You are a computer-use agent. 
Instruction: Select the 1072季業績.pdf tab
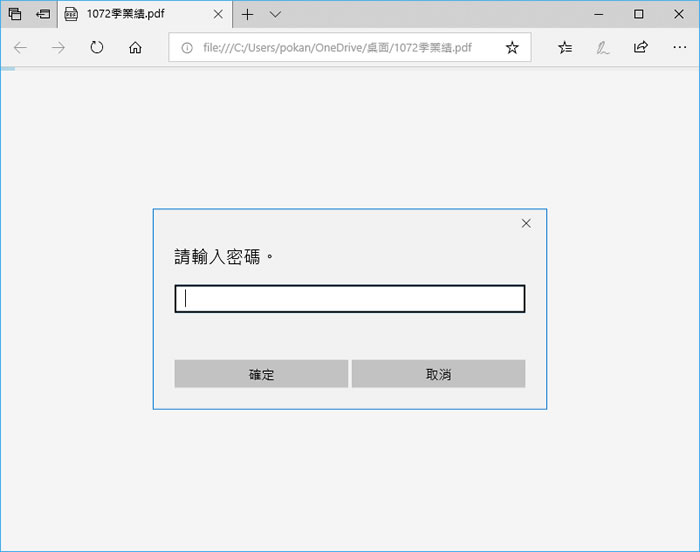click(x=130, y=14)
